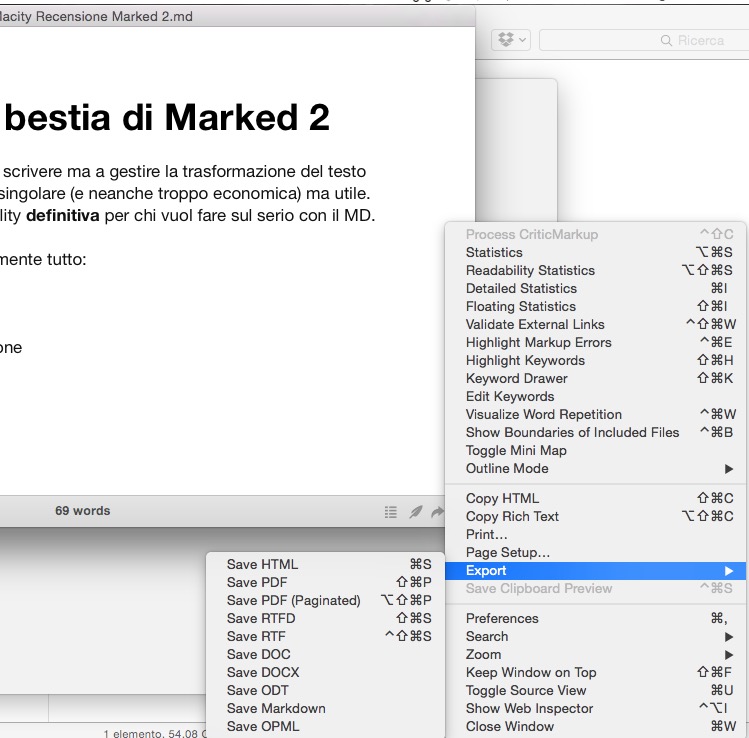The height and width of the screenshot is (738, 749).
Task: Click the table of contents list icon
Action: click(x=391, y=512)
